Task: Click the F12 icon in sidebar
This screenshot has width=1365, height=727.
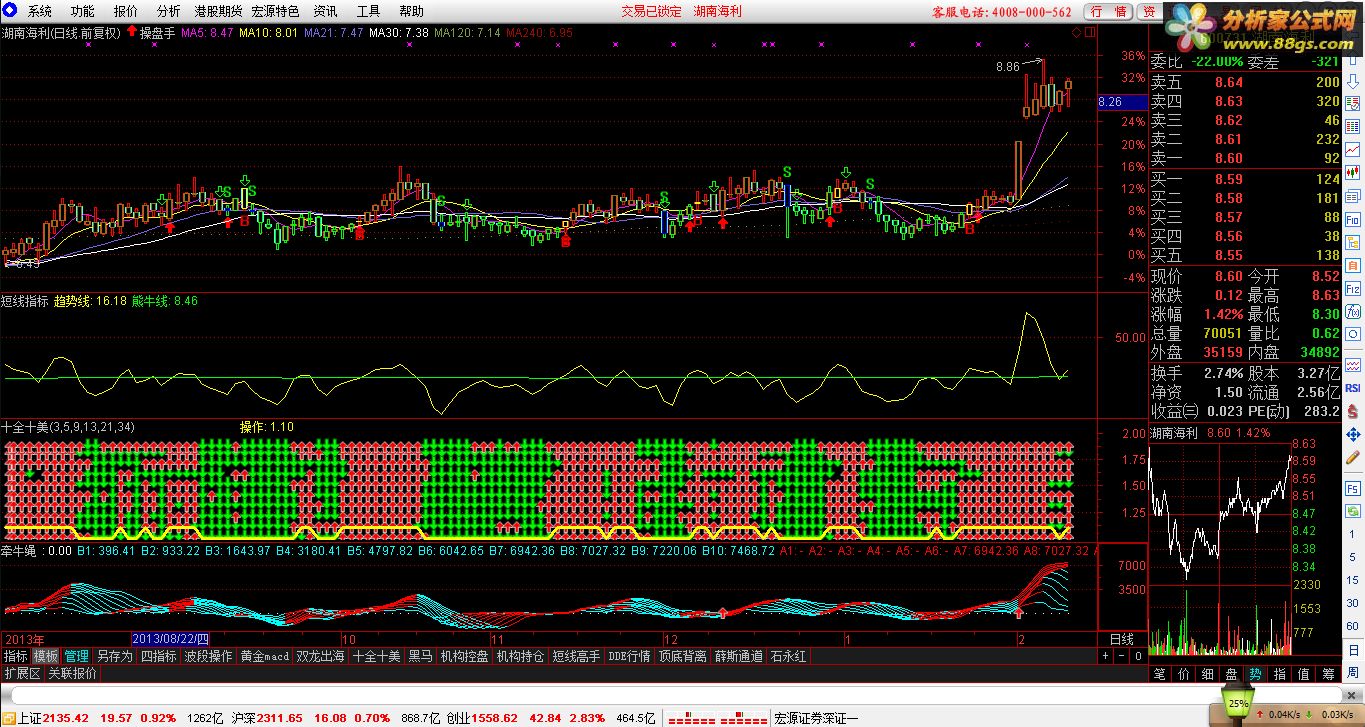Action: [1352, 288]
